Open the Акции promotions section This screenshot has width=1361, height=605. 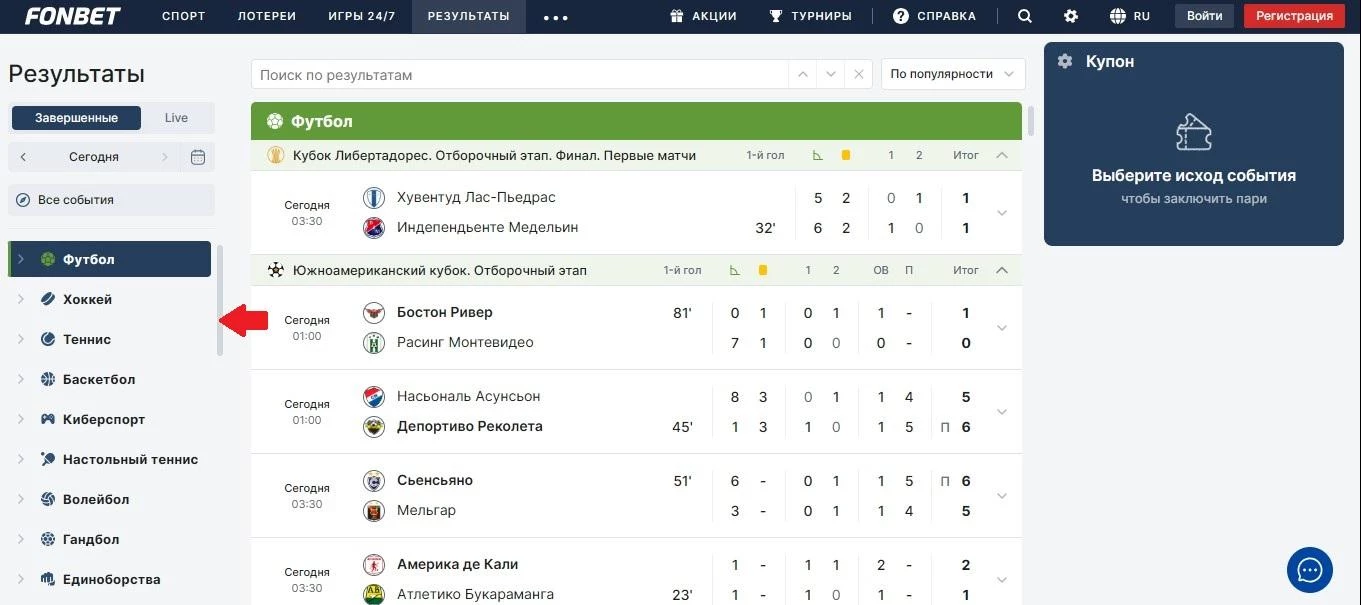coord(703,15)
